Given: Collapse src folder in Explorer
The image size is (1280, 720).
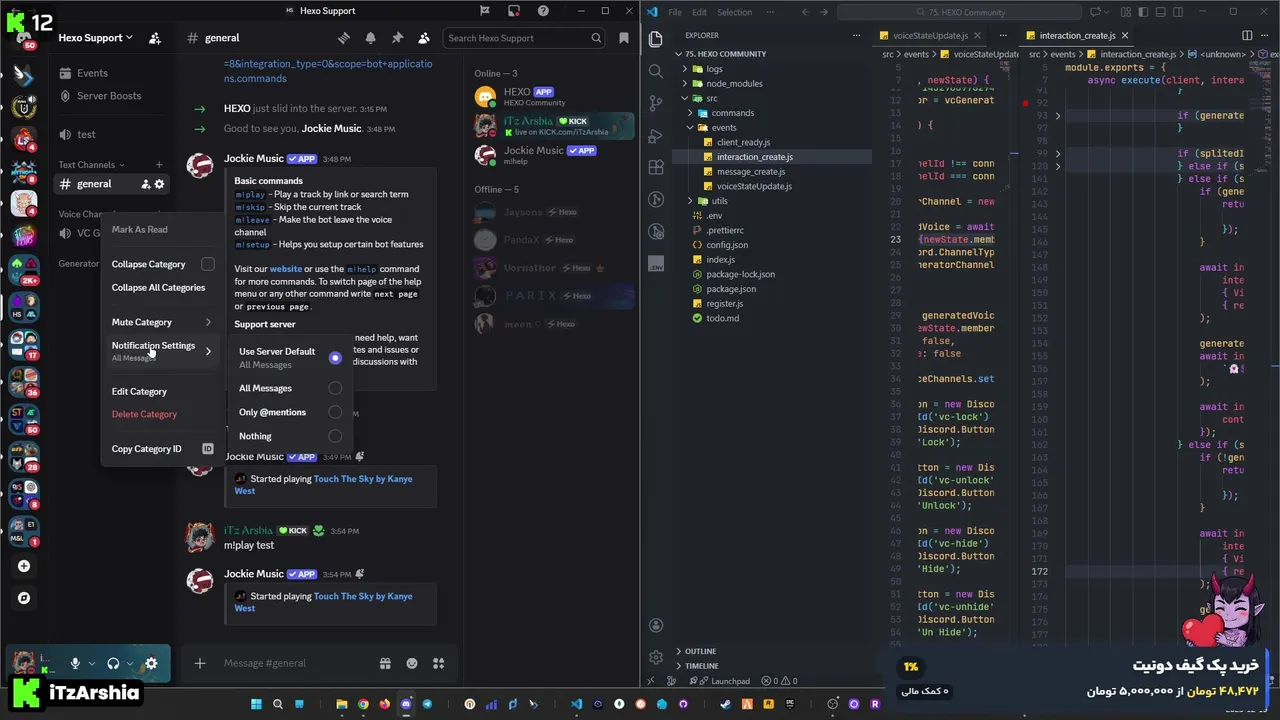Looking at the screenshot, I should [685, 98].
